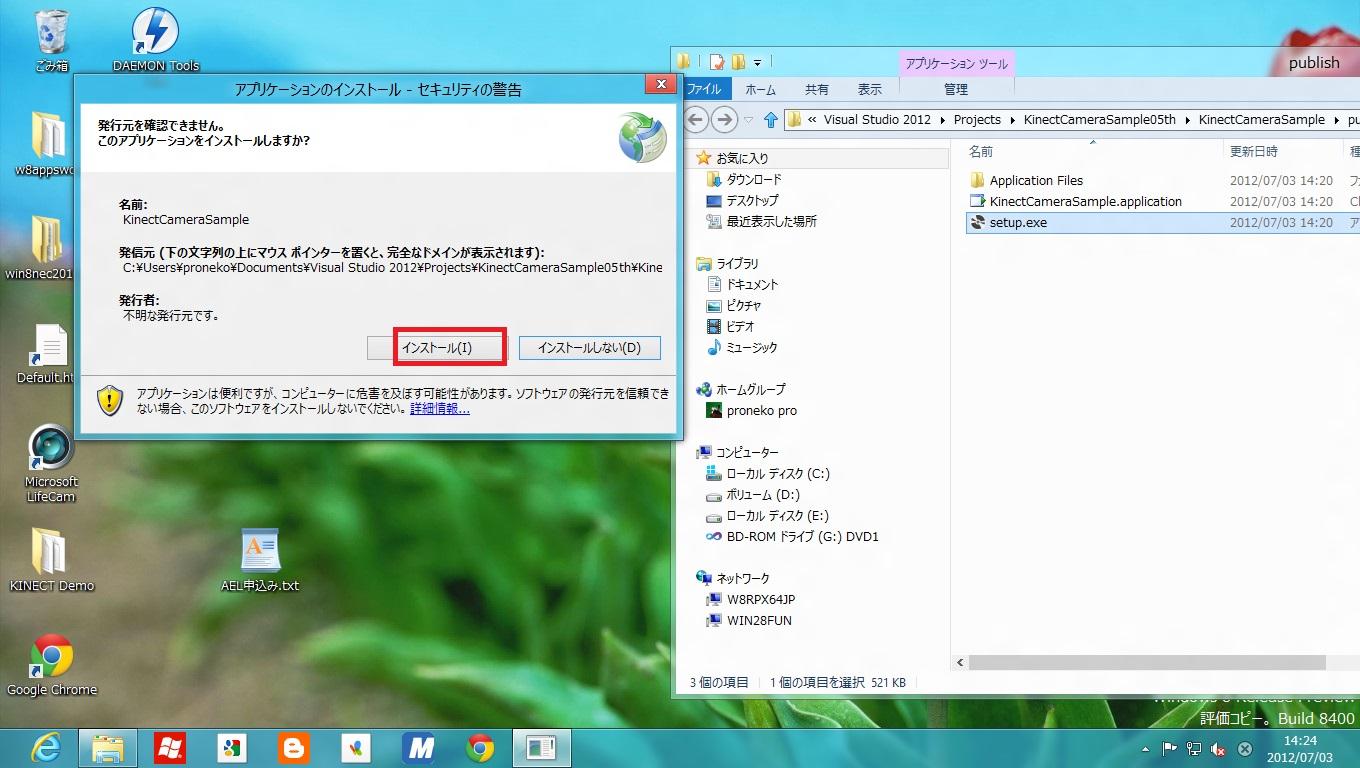
Task: Switch to the 表示 ribbon tab
Action: tap(870, 89)
